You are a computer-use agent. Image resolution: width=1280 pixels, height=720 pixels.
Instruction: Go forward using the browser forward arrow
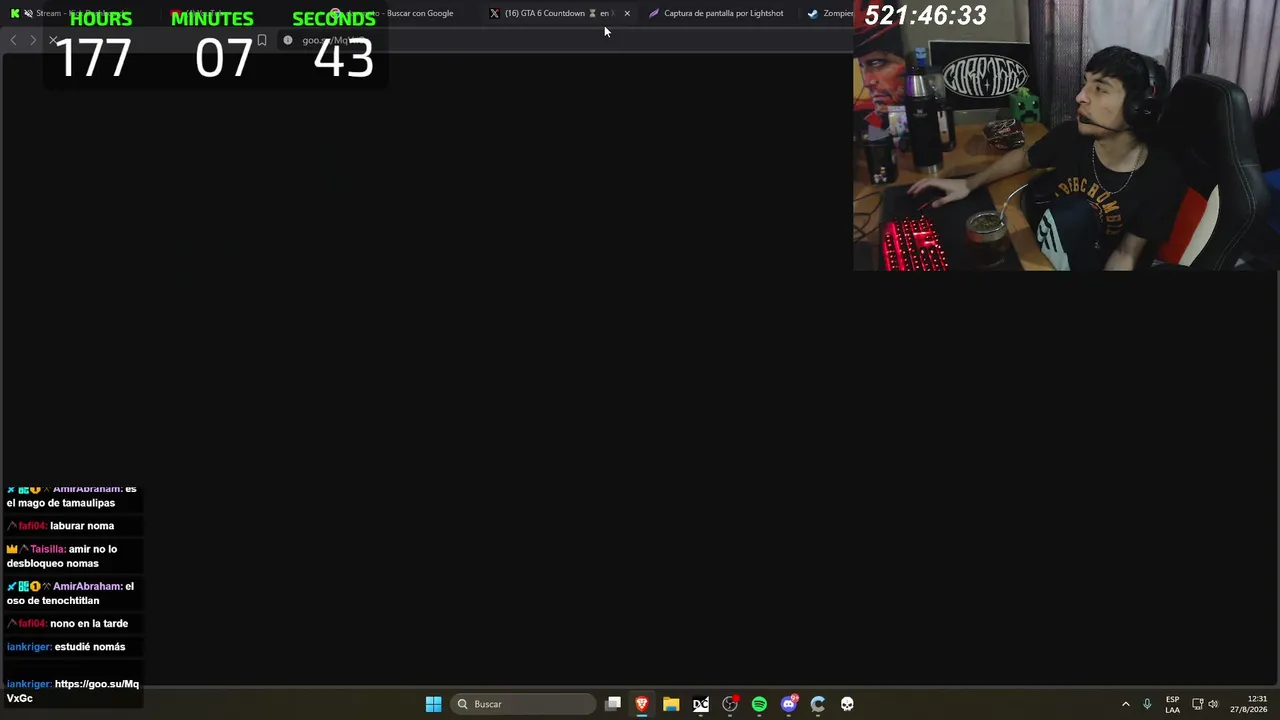33,40
